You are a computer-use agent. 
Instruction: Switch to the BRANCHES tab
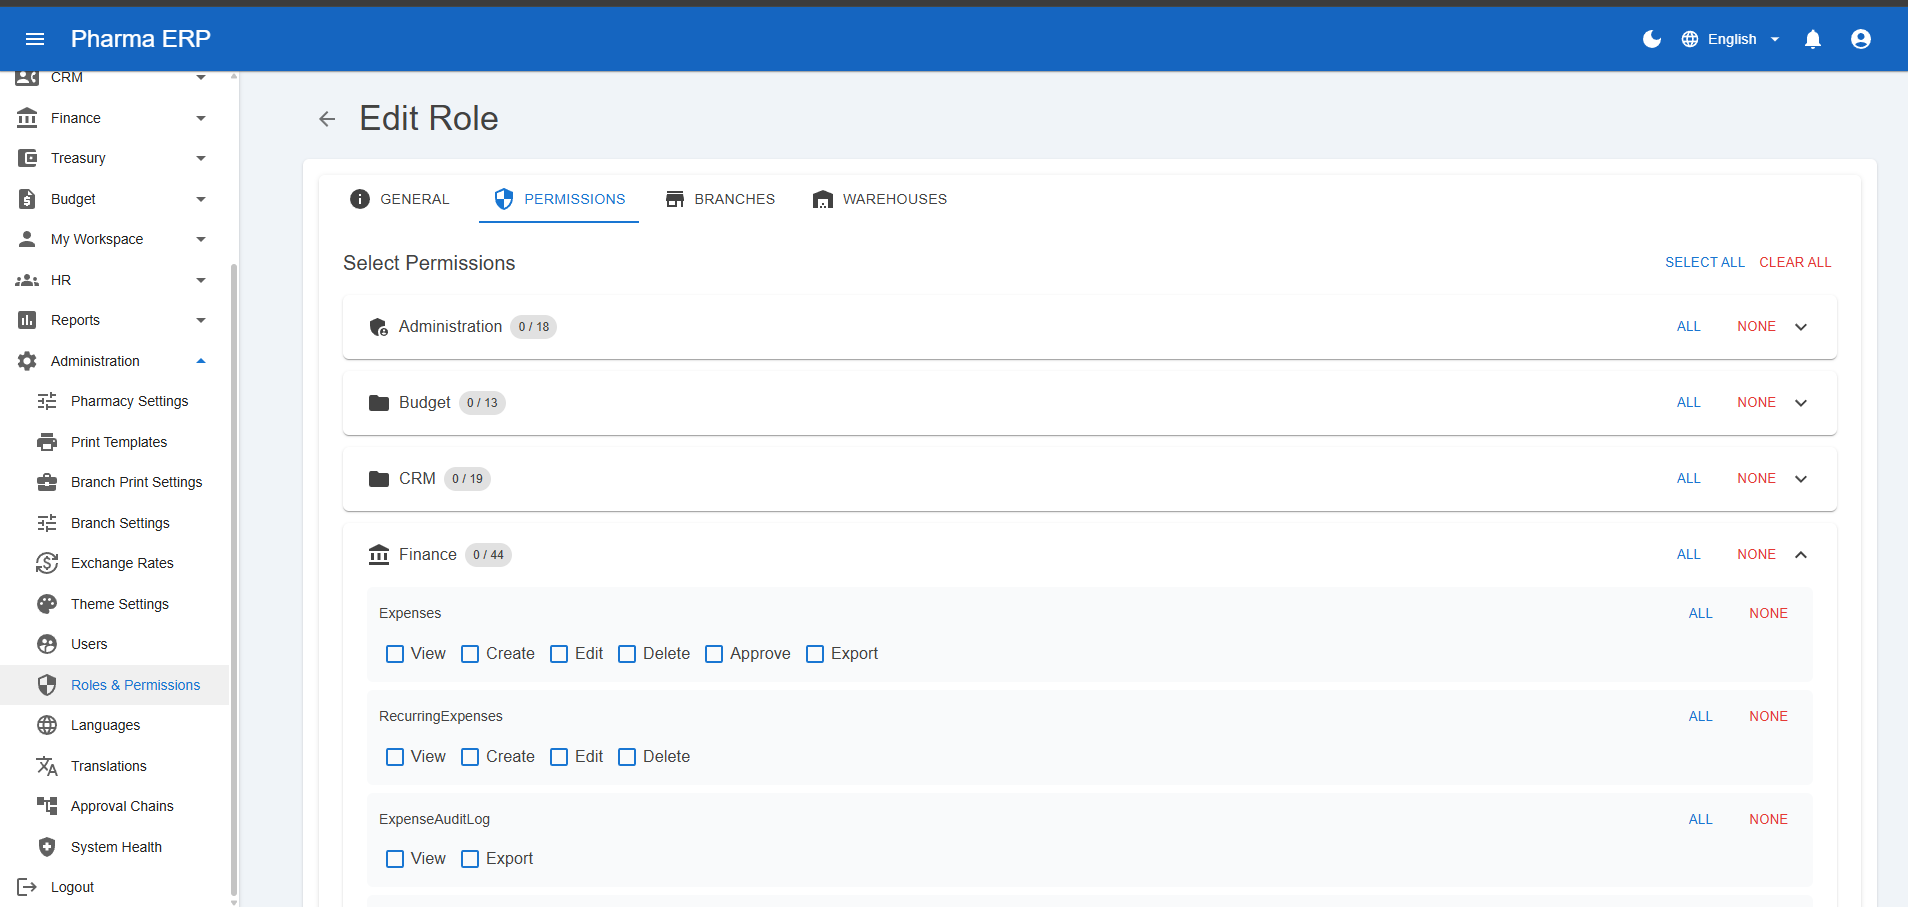pyautogui.click(x=719, y=199)
